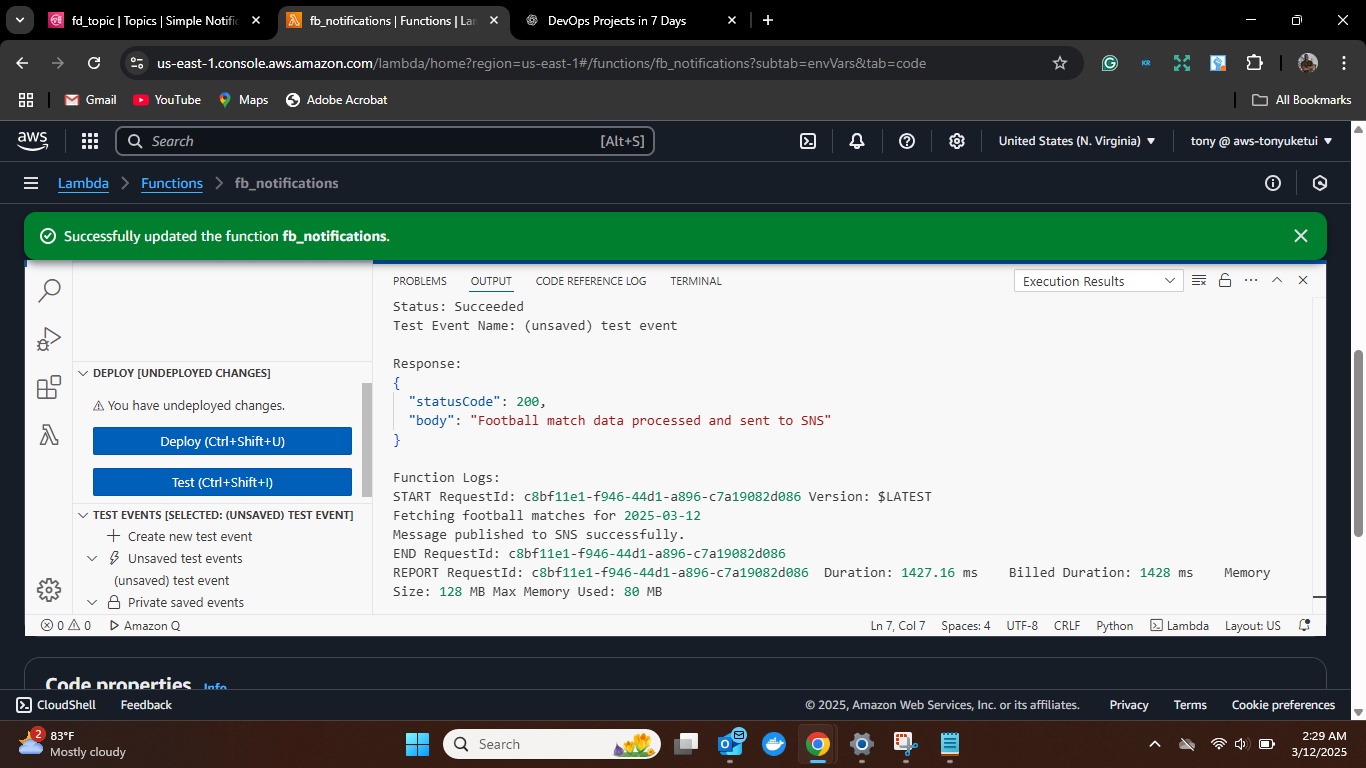Viewport: 1366px width, 768px height.
Task: Go to AWS console home logo
Action: pyautogui.click(x=33, y=141)
